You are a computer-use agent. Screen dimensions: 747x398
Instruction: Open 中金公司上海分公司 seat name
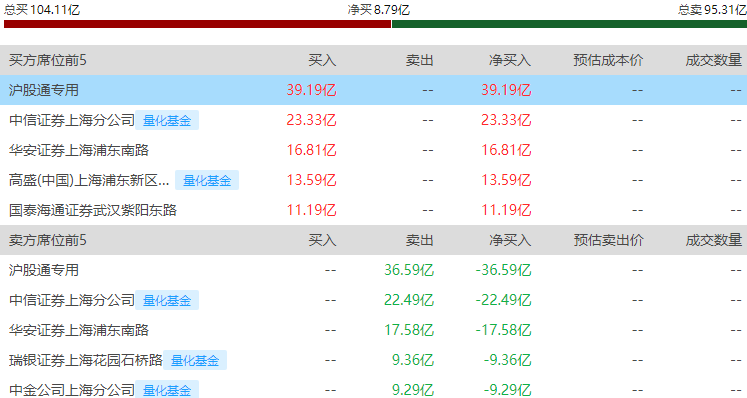click(72, 390)
